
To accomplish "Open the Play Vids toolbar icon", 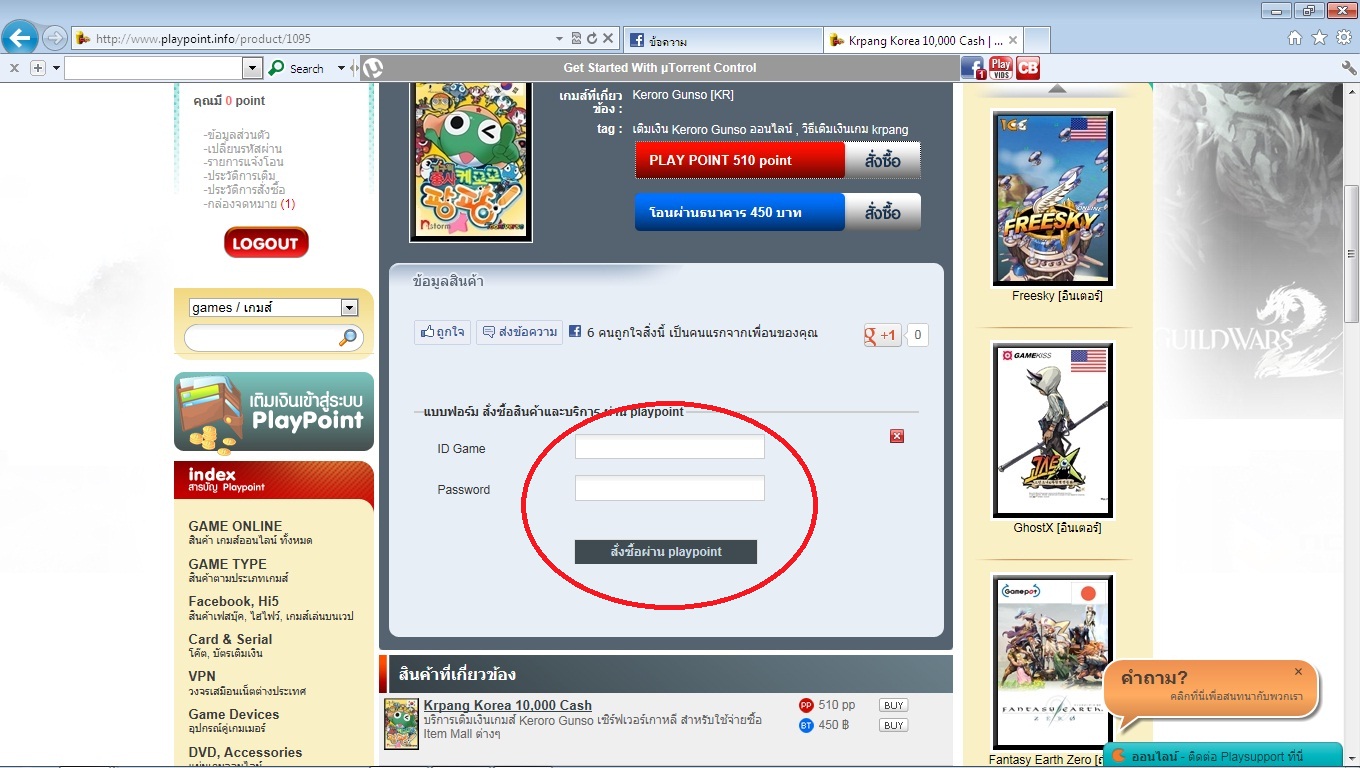I will point(1000,68).
